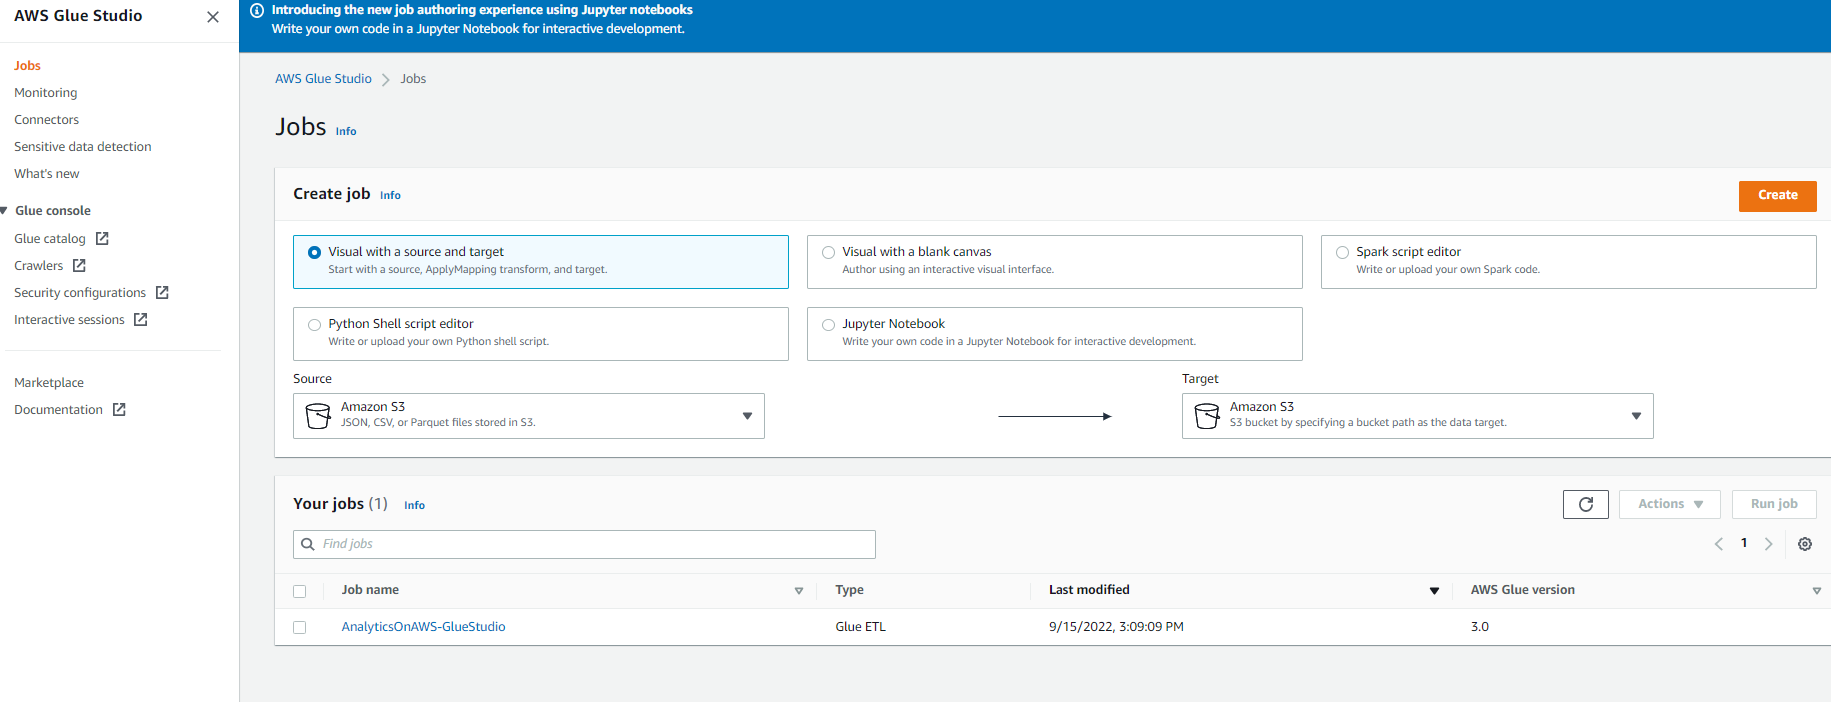The width and height of the screenshot is (1831, 702).
Task: Open Glue catalog link in sidebar
Action: [50, 238]
